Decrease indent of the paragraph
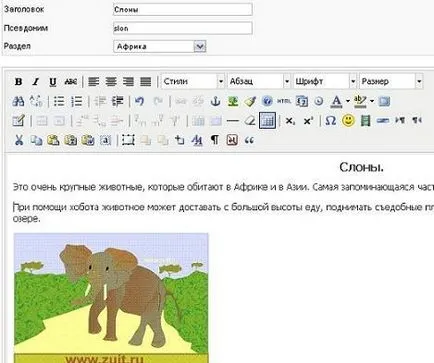 coord(100,101)
